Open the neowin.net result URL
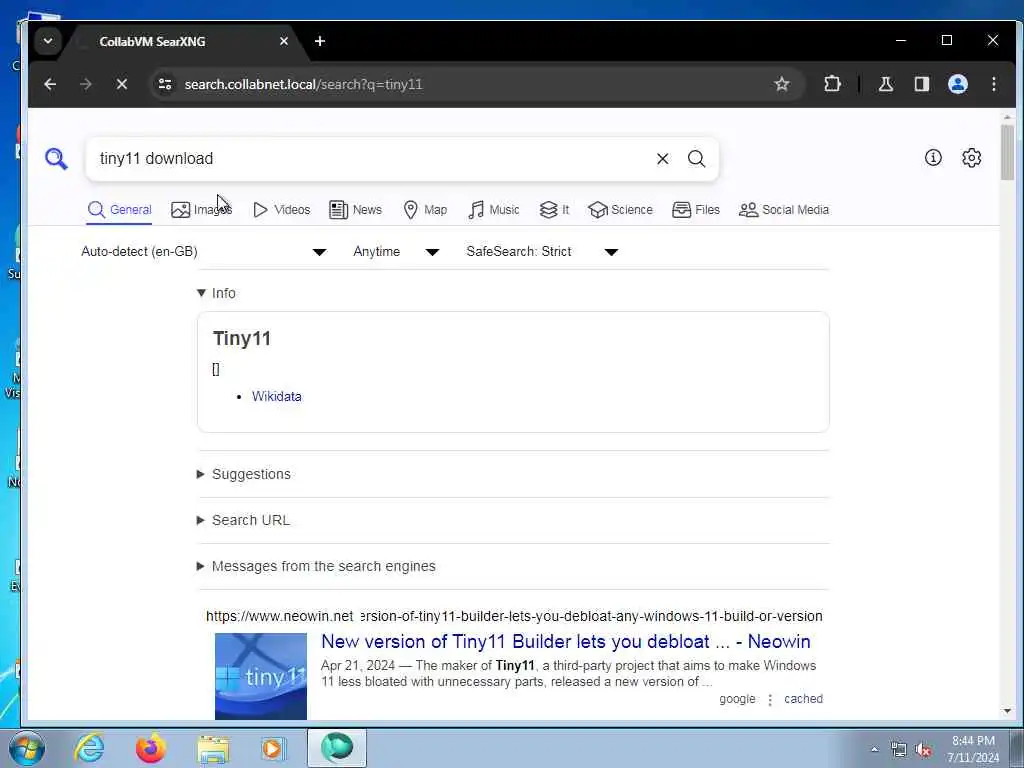 (514, 616)
